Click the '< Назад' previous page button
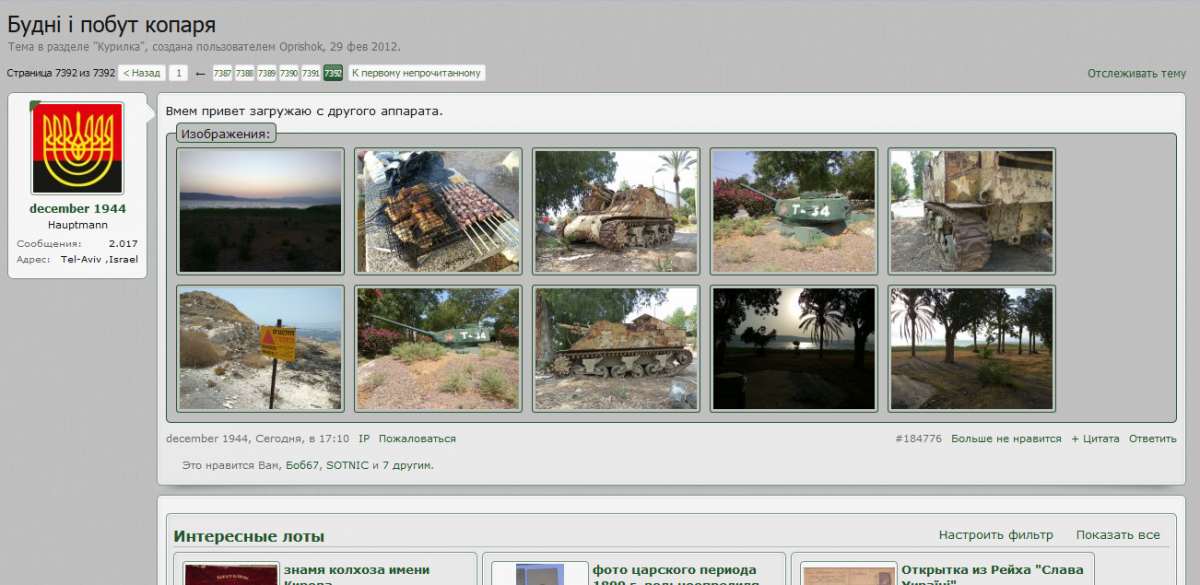Viewport: 1200px width, 585px height. 142,73
